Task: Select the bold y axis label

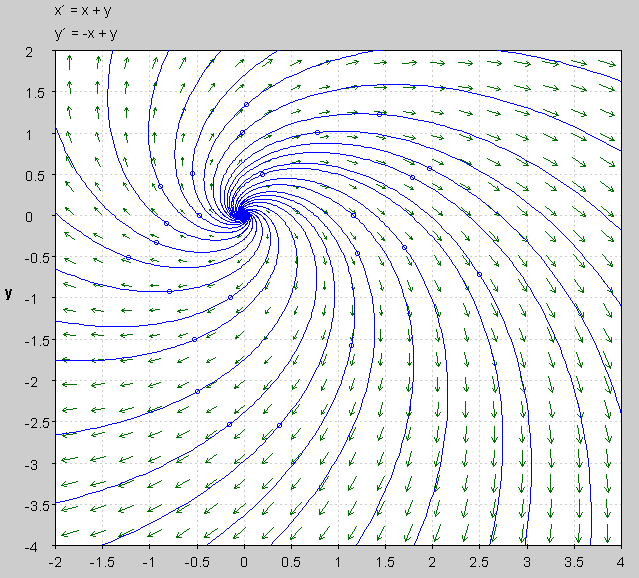Action: [x=9, y=293]
